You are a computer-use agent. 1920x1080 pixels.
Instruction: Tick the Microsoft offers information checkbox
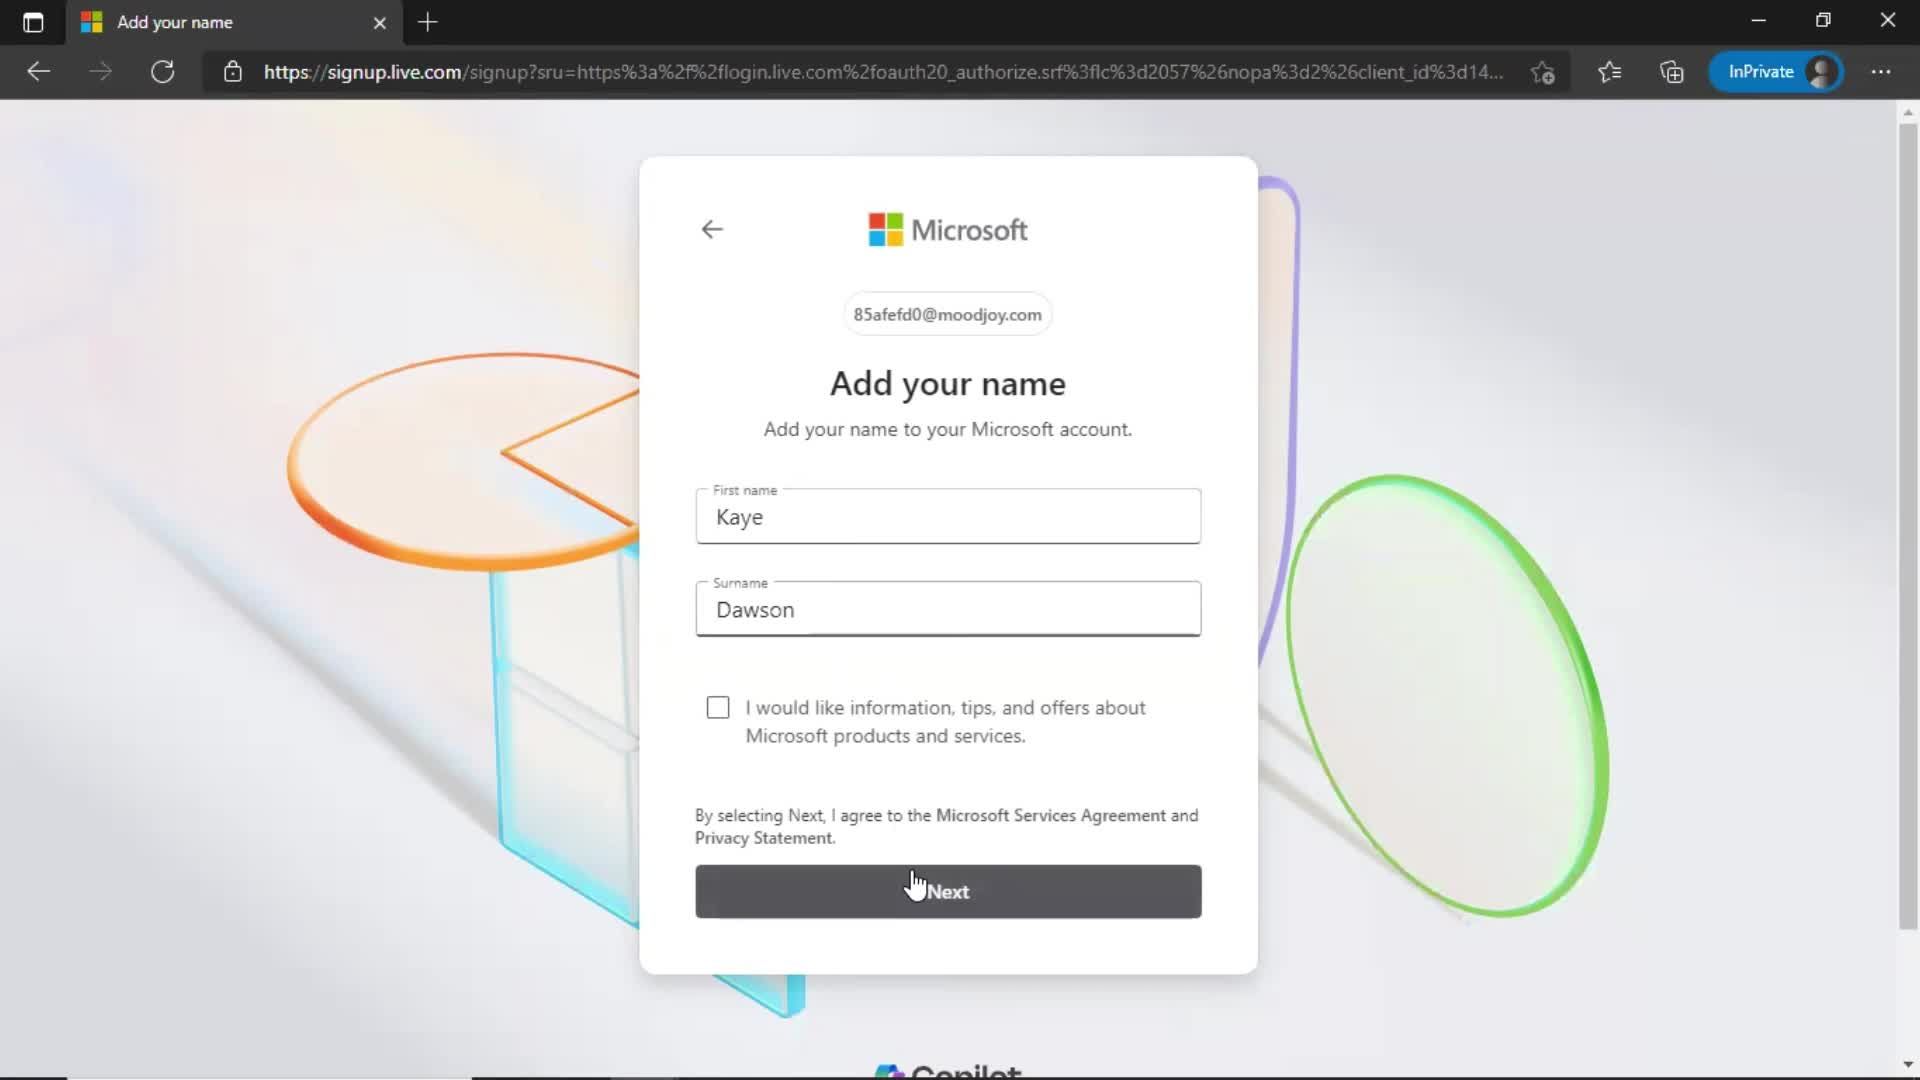click(718, 708)
